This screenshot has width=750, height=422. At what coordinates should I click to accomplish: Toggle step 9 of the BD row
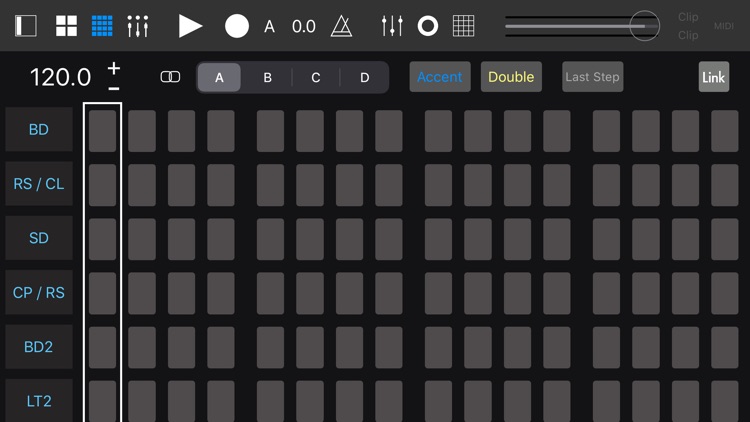pyautogui.click(x=438, y=131)
